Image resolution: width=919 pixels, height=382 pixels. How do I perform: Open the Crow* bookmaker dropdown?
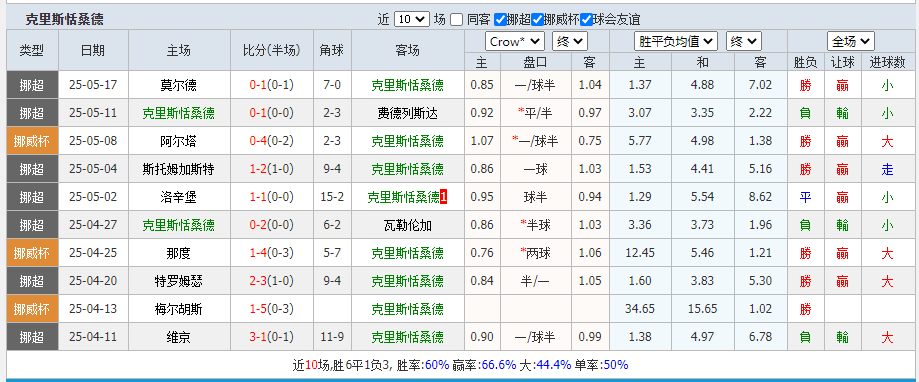[x=515, y=42]
